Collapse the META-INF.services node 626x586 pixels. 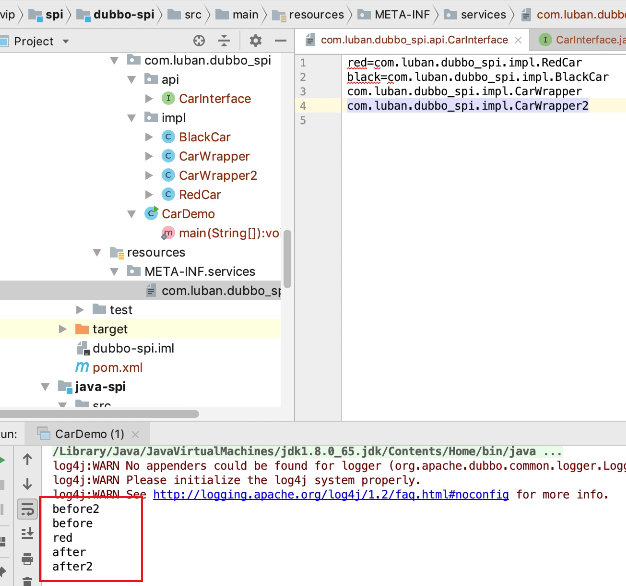(114, 272)
